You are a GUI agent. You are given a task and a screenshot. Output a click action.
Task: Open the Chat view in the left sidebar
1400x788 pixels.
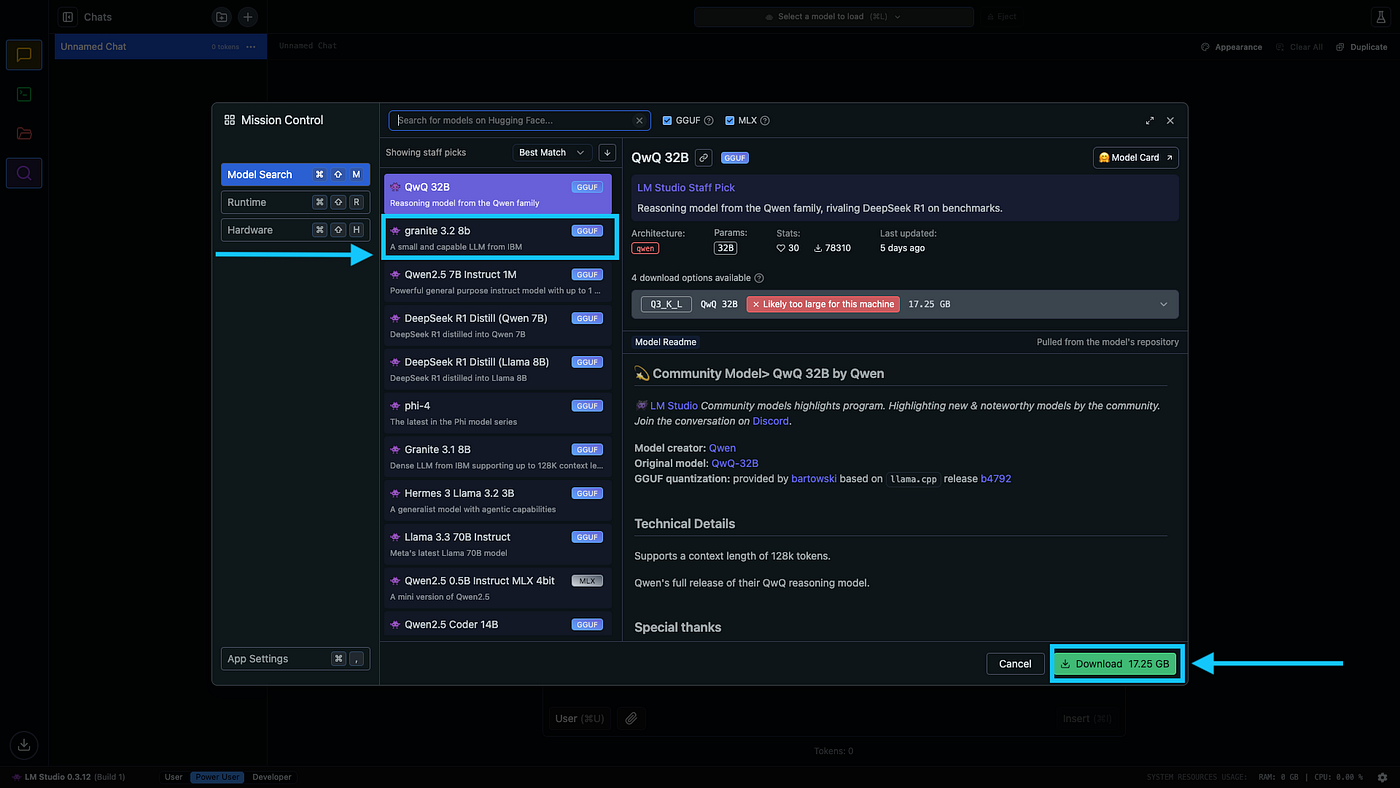click(x=24, y=55)
